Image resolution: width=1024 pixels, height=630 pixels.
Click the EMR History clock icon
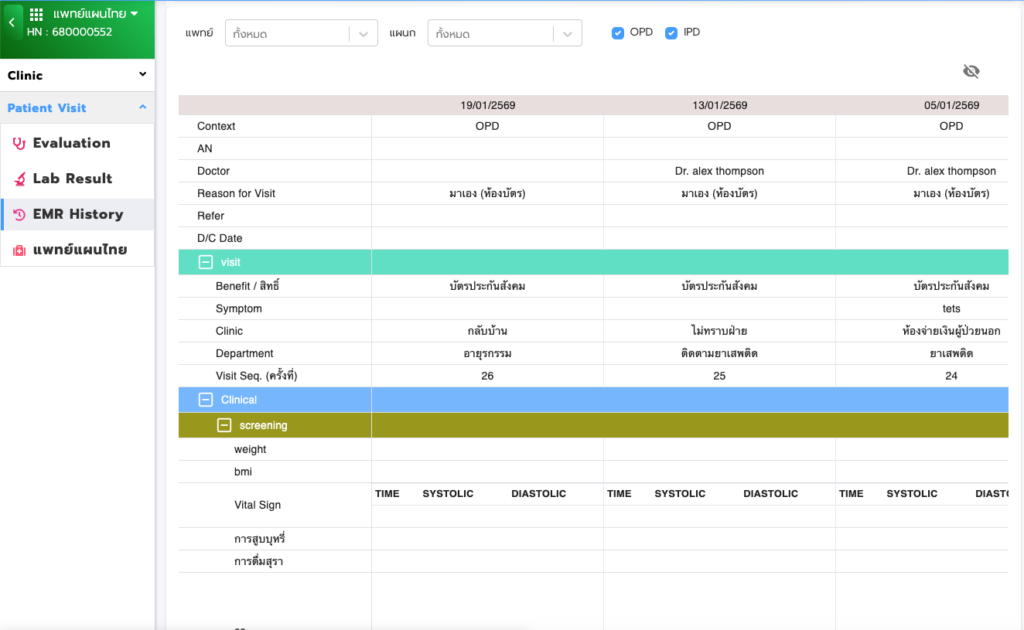[x=18, y=214]
